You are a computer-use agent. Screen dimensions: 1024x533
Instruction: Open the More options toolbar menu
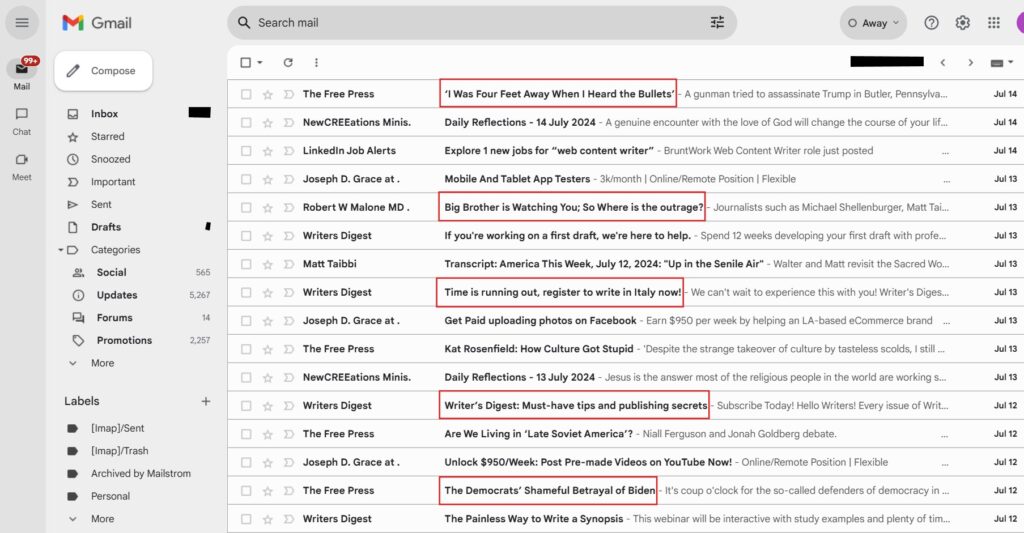click(x=316, y=63)
